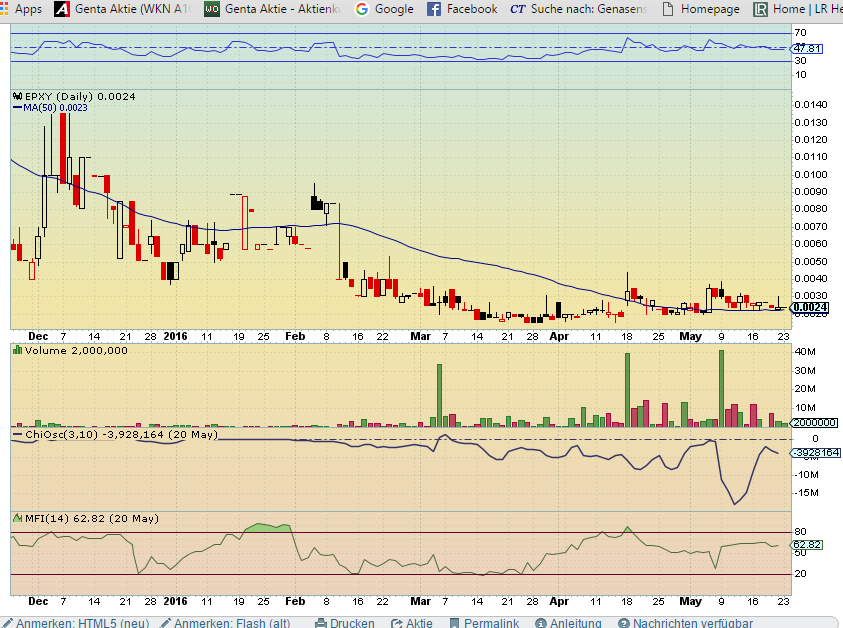Open the Facebook bookmark link
The height and width of the screenshot is (628, 843).
click(472, 9)
